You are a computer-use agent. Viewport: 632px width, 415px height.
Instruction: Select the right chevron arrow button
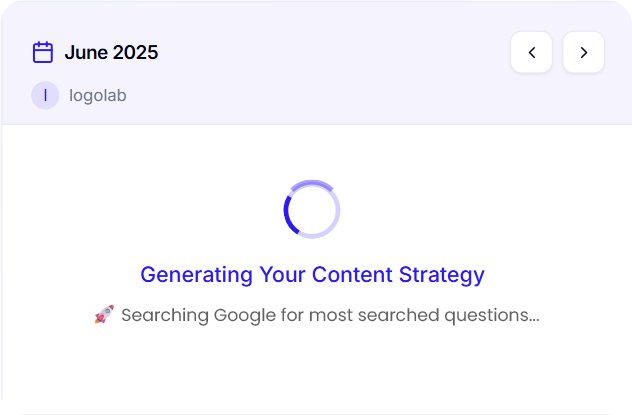(x=583, y=52)
